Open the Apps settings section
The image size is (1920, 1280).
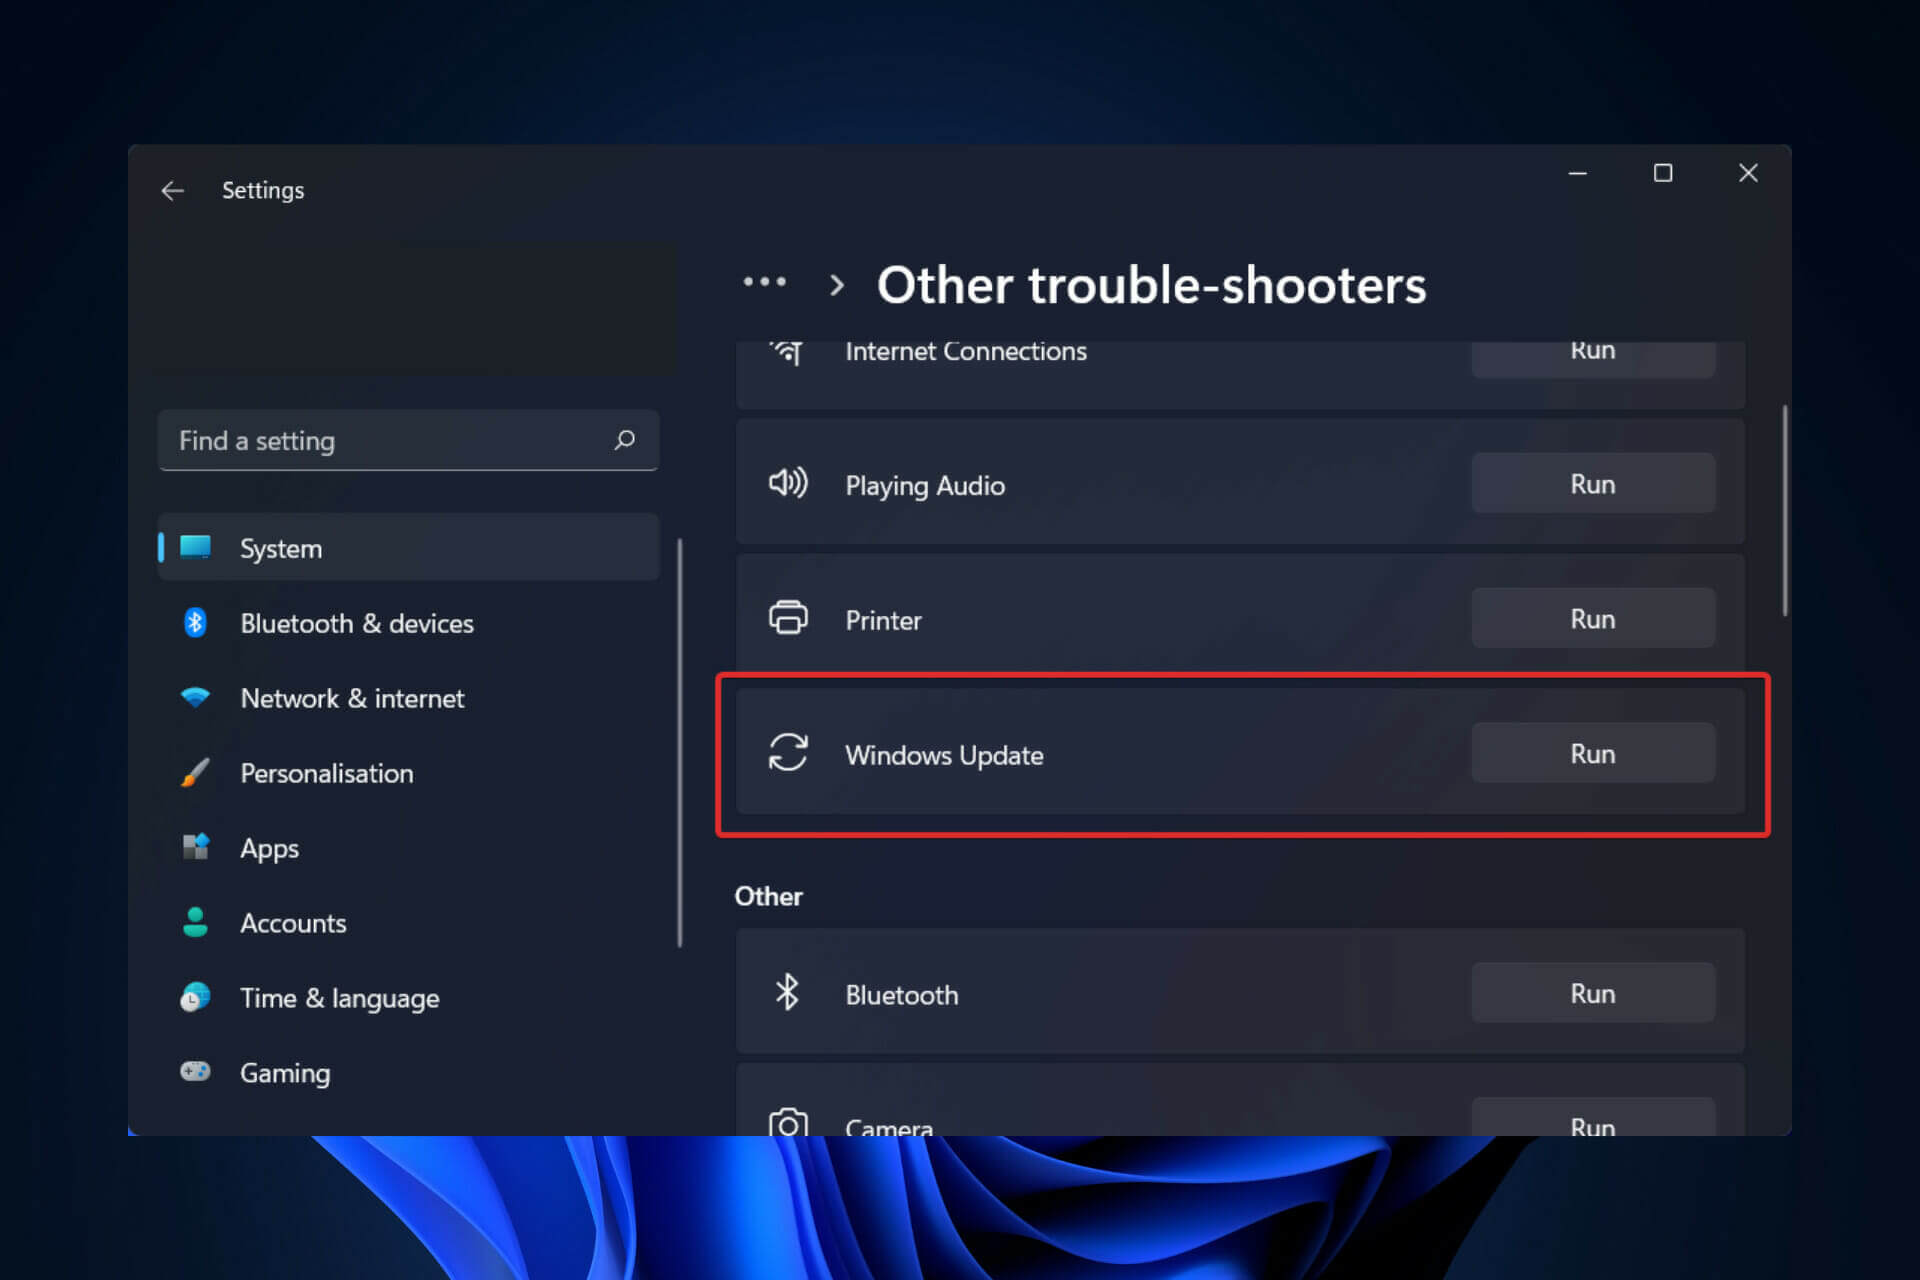pos(408,848)
